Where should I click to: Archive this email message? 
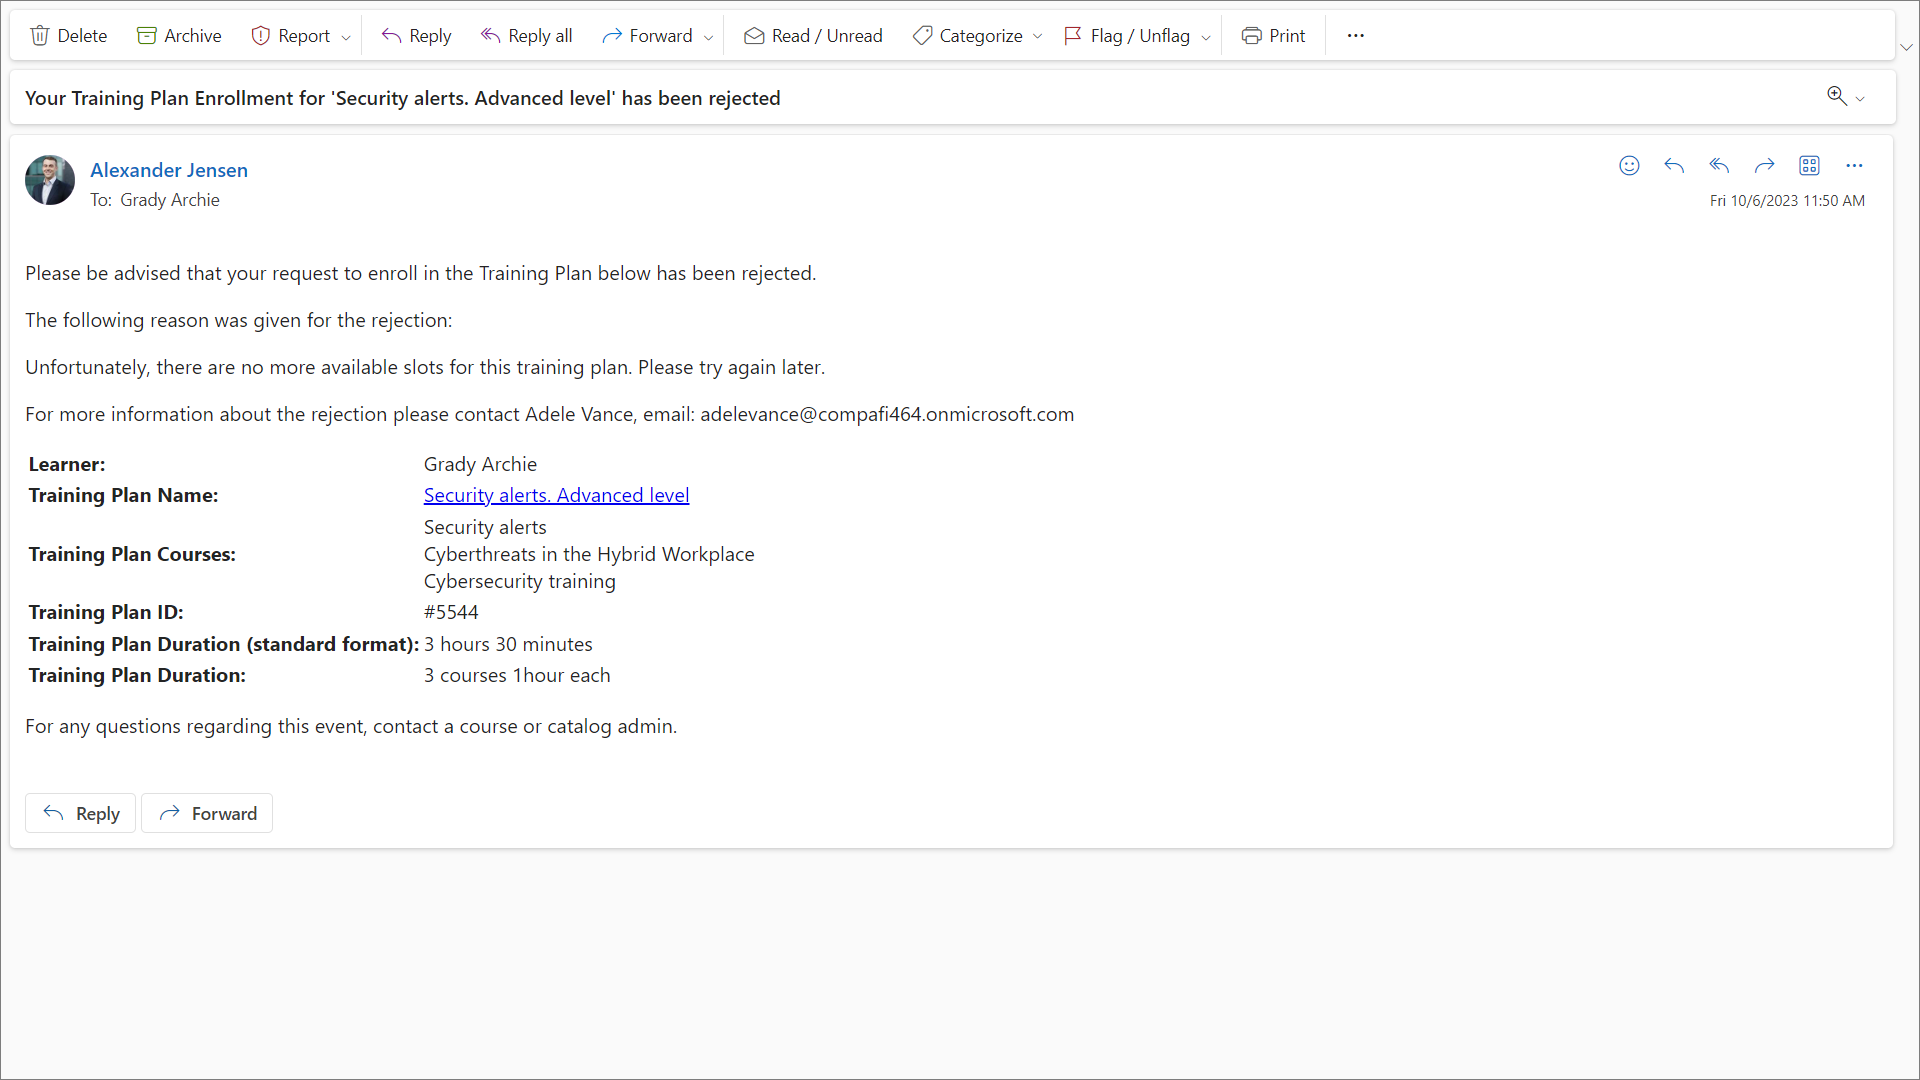point(179,36)
